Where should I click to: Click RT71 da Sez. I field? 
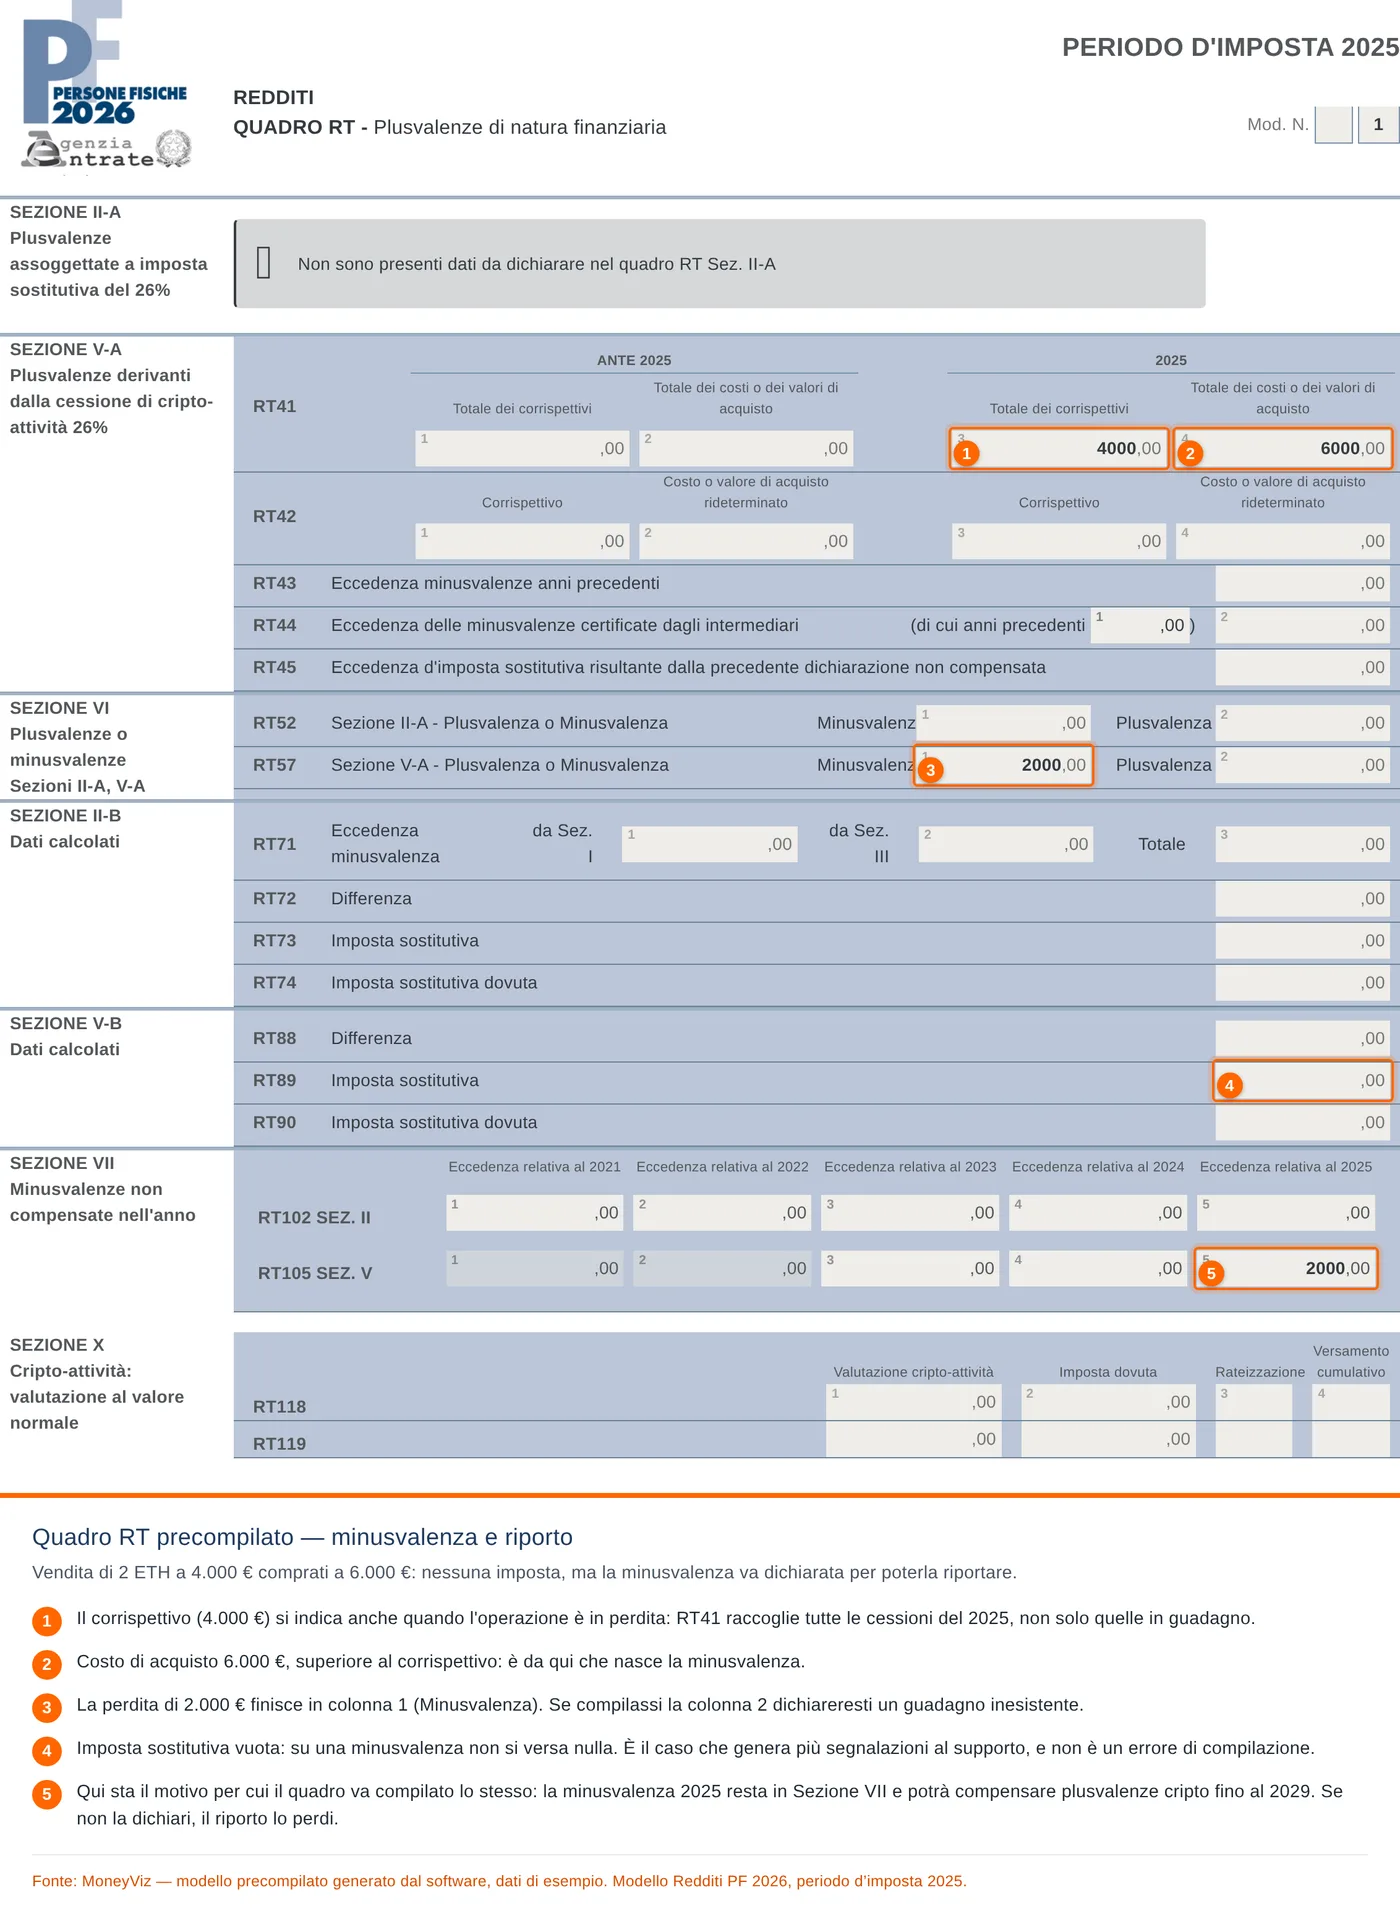710,844
